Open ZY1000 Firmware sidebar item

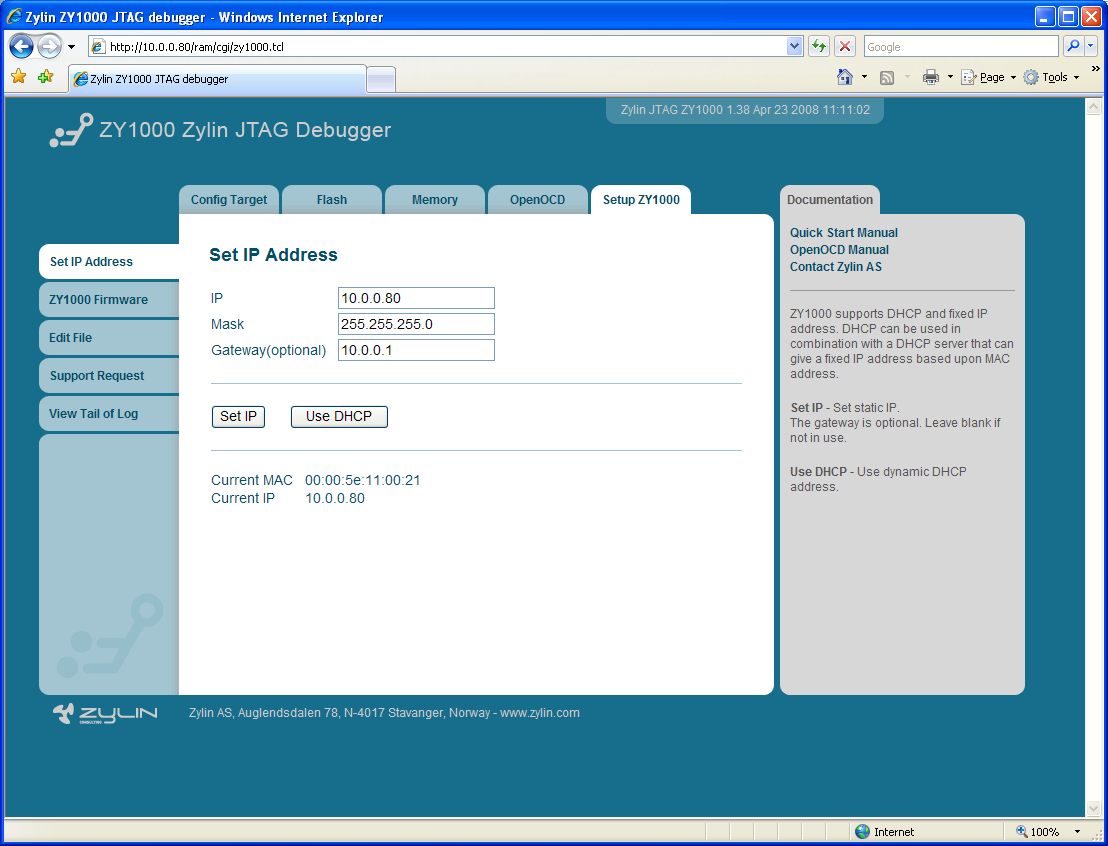pyautogui.click(x=109, y=300)
